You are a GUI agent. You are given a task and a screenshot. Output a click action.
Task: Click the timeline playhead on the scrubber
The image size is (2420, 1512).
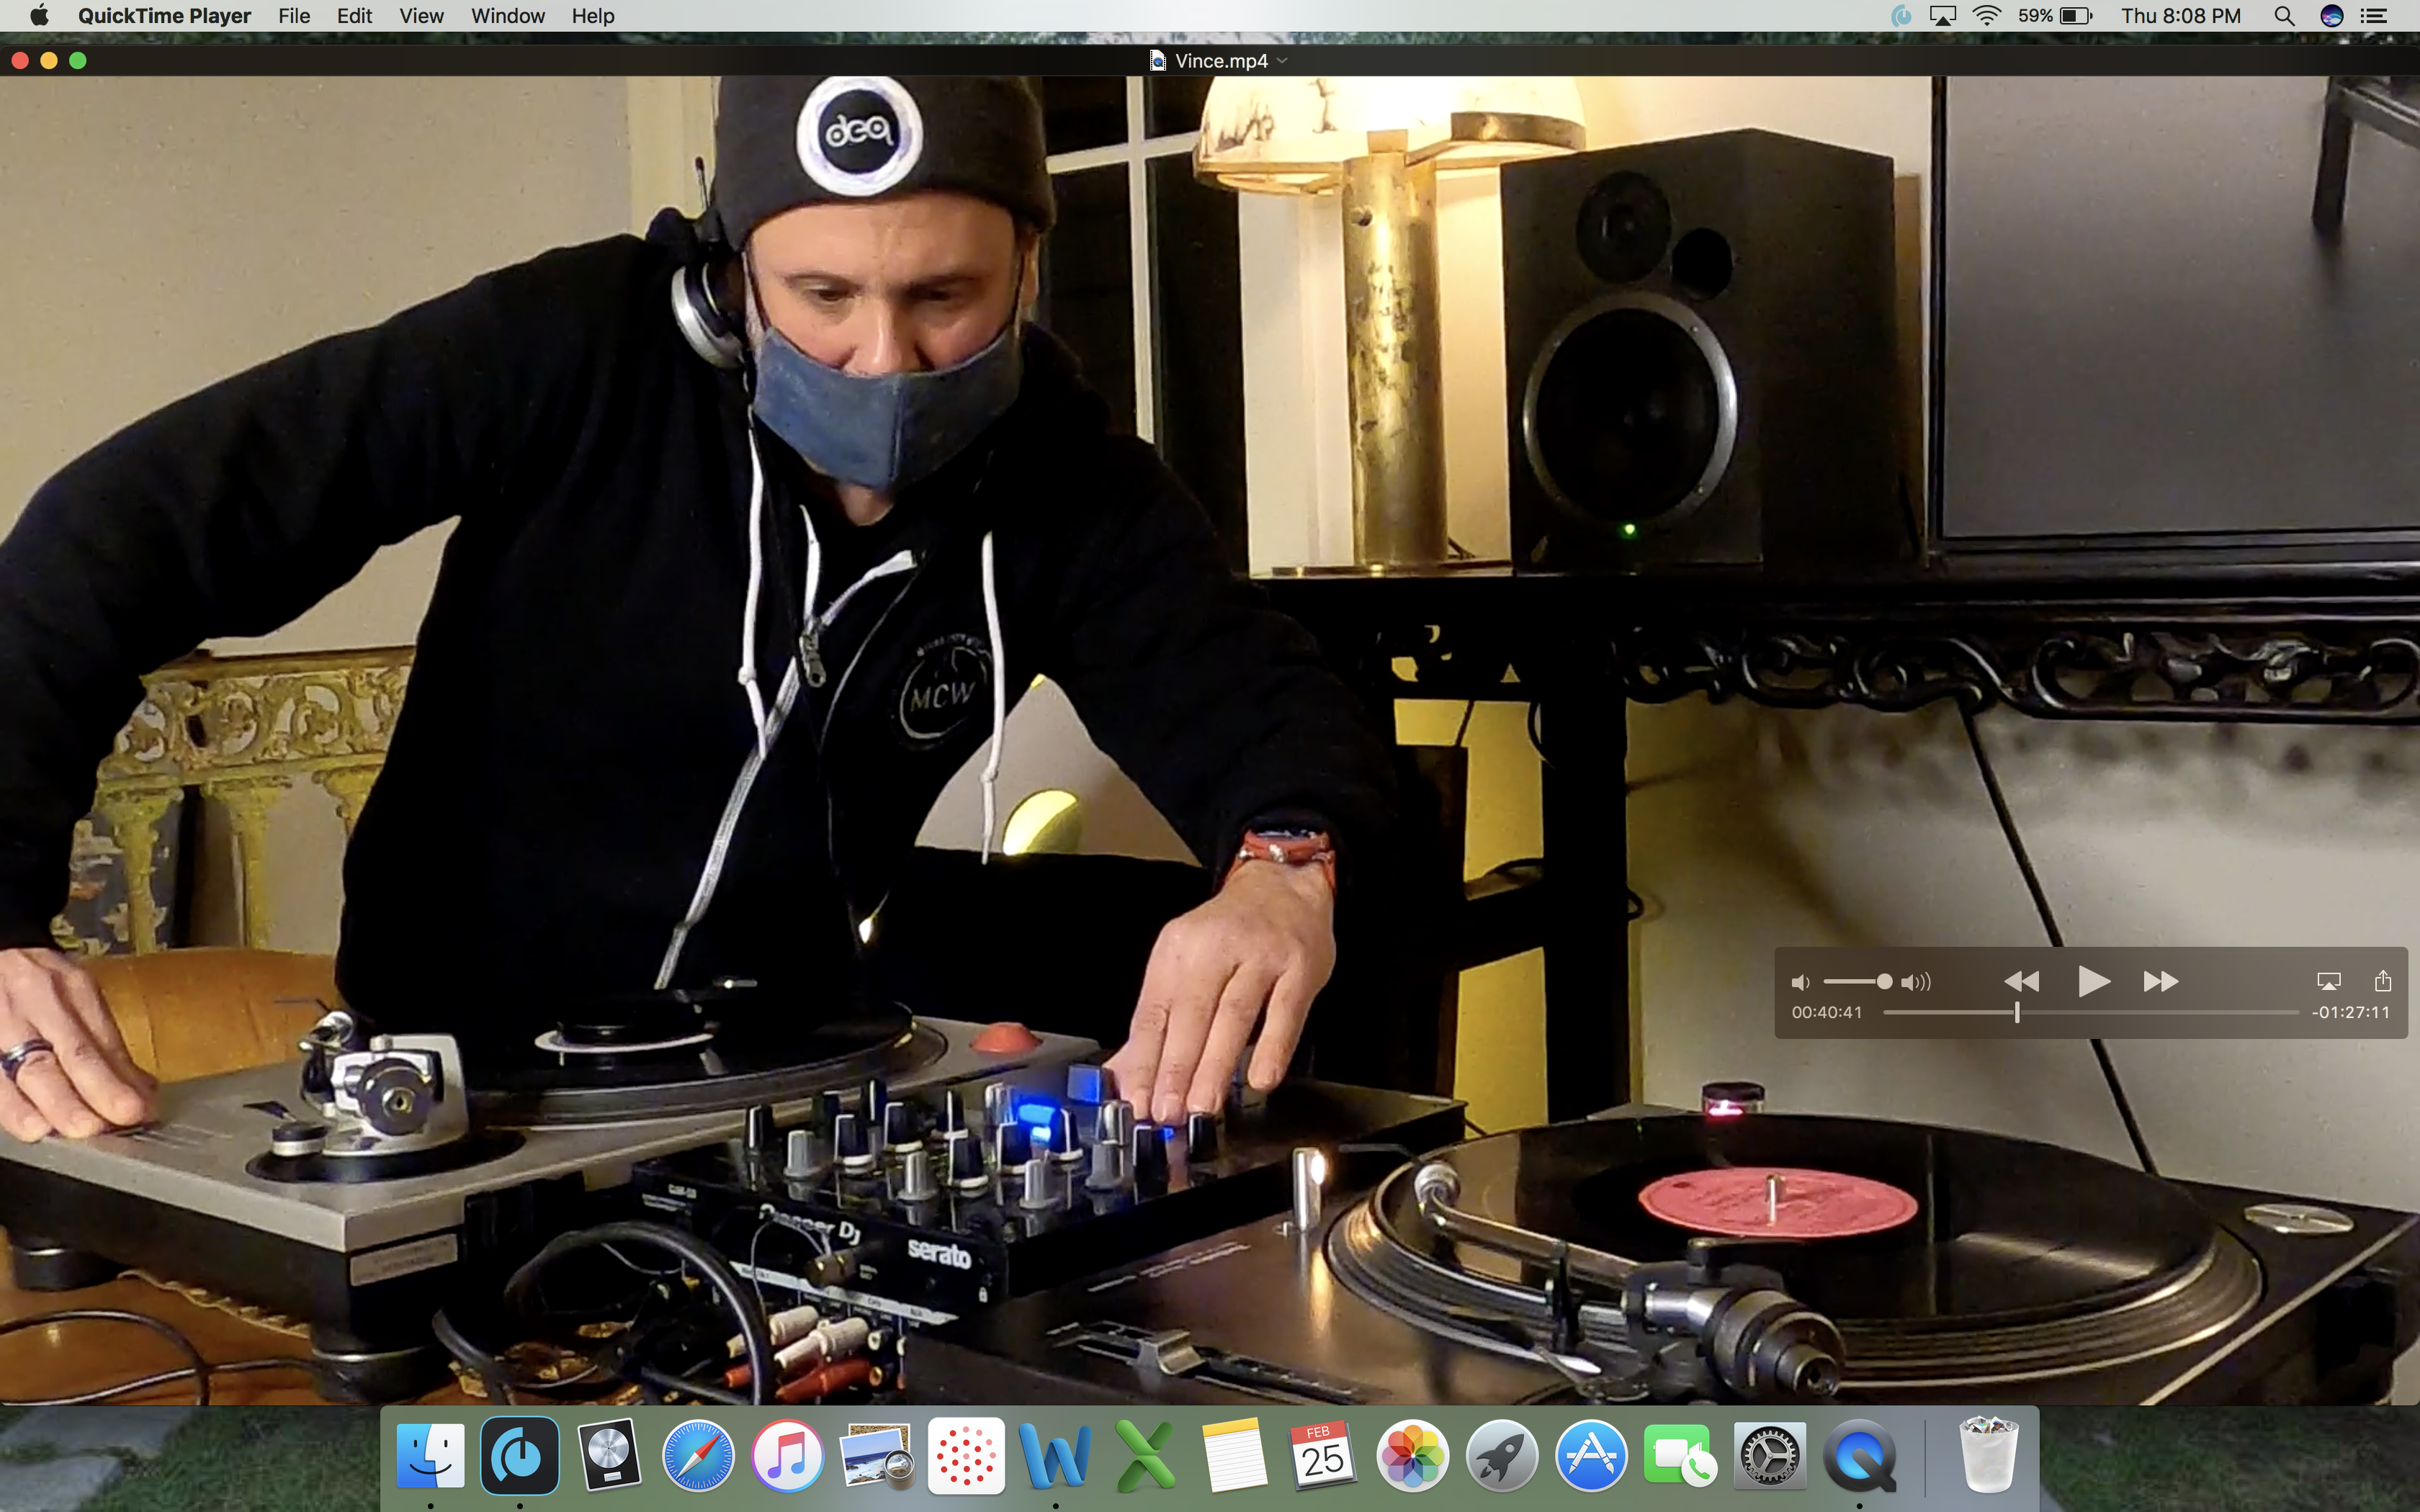point(2017,1012)
